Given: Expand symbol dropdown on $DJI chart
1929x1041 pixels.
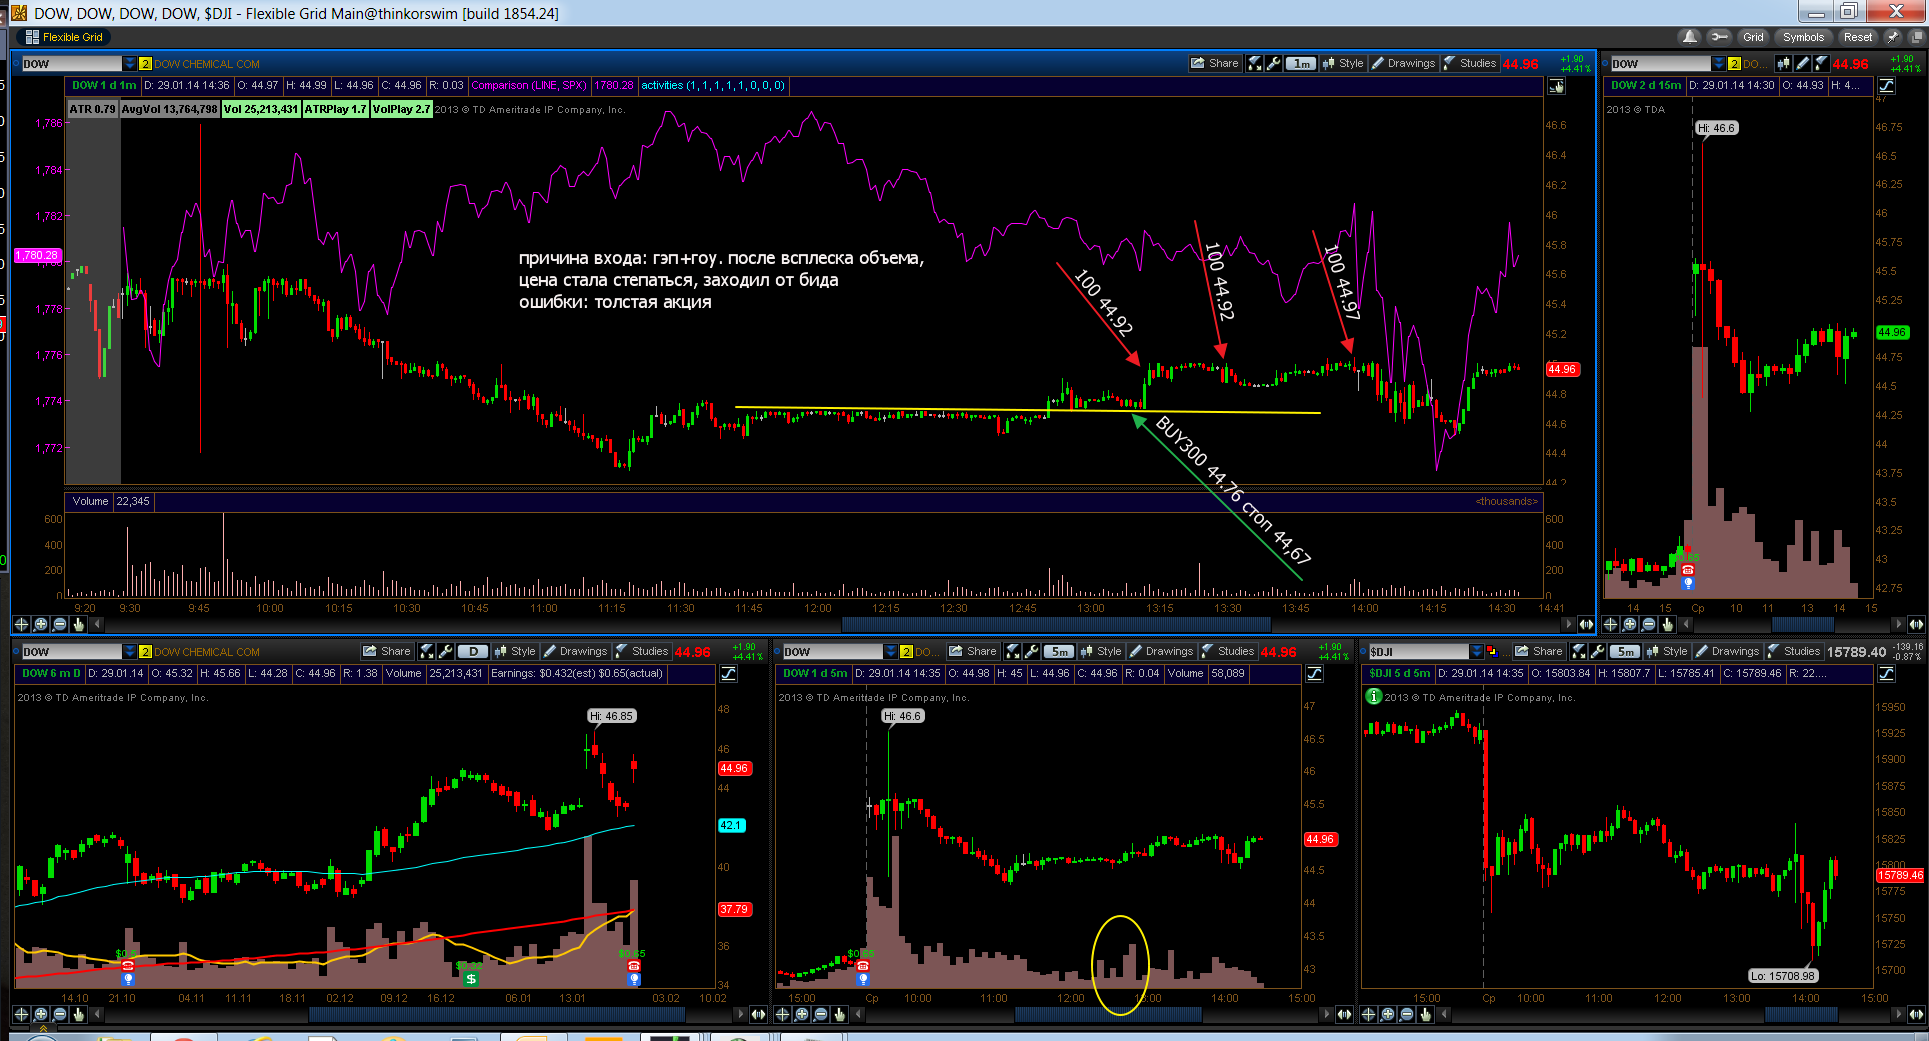Looking at the screenshot, I should coord(1477,652).
